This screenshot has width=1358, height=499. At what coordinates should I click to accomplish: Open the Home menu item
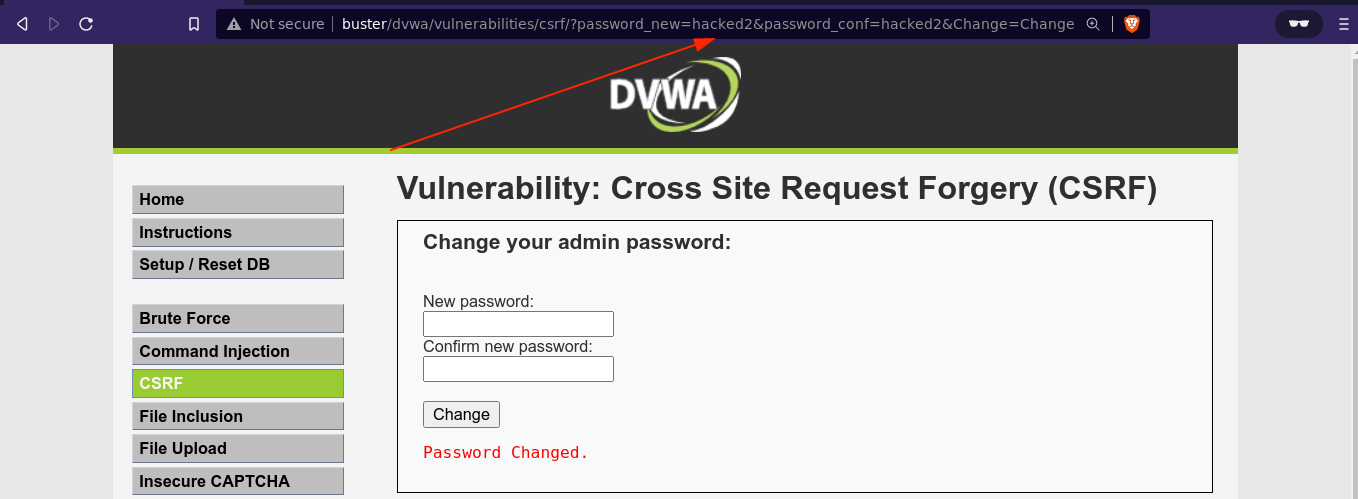coord(237,200)
